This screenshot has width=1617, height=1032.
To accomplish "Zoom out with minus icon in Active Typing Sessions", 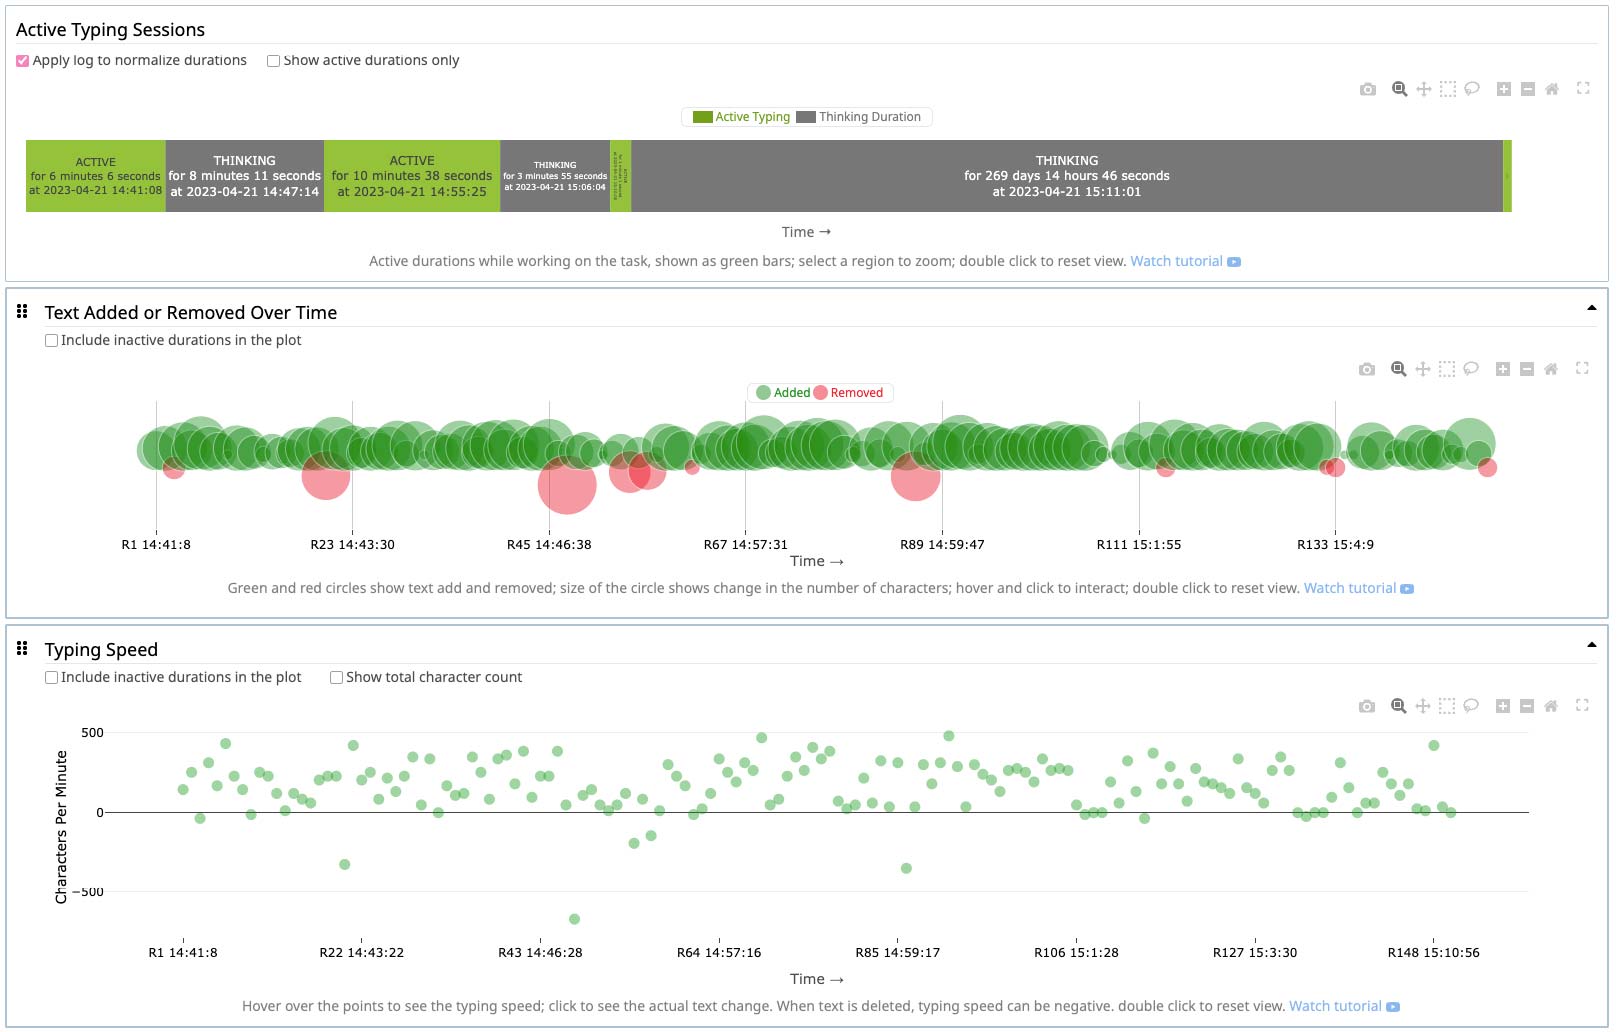I will (1527, 89).
